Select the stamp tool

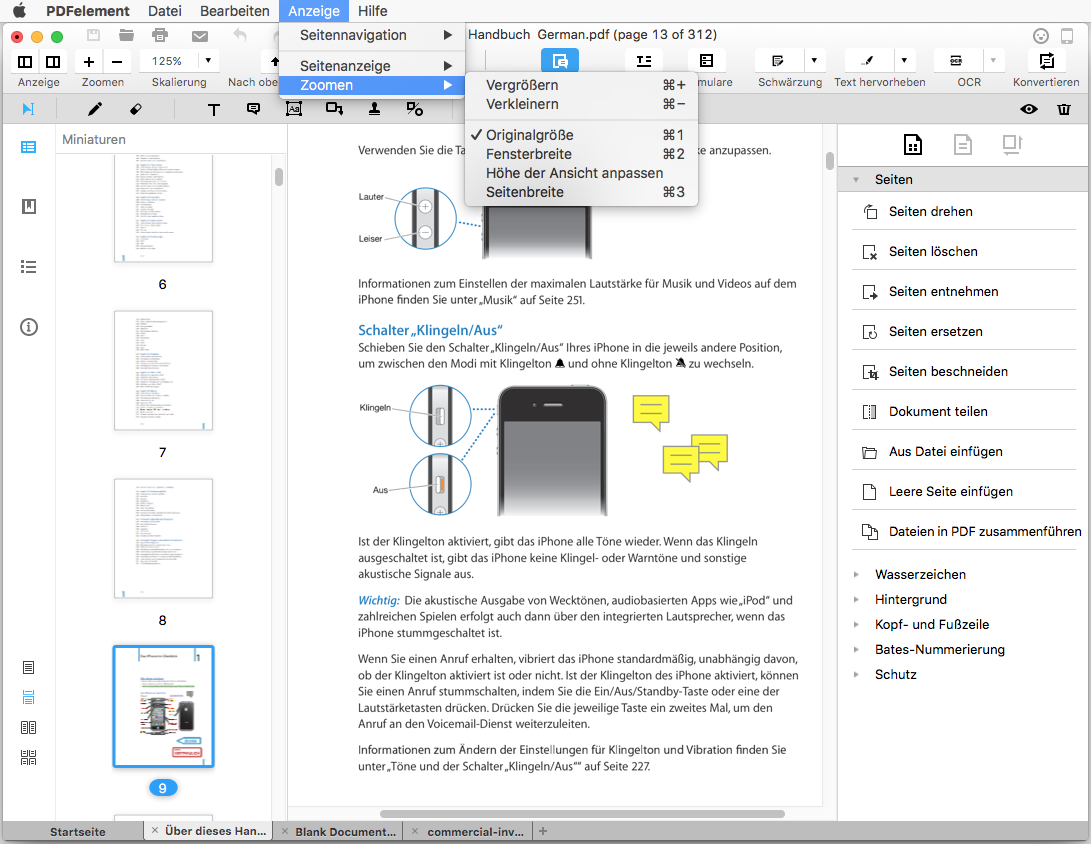point(374,109)
